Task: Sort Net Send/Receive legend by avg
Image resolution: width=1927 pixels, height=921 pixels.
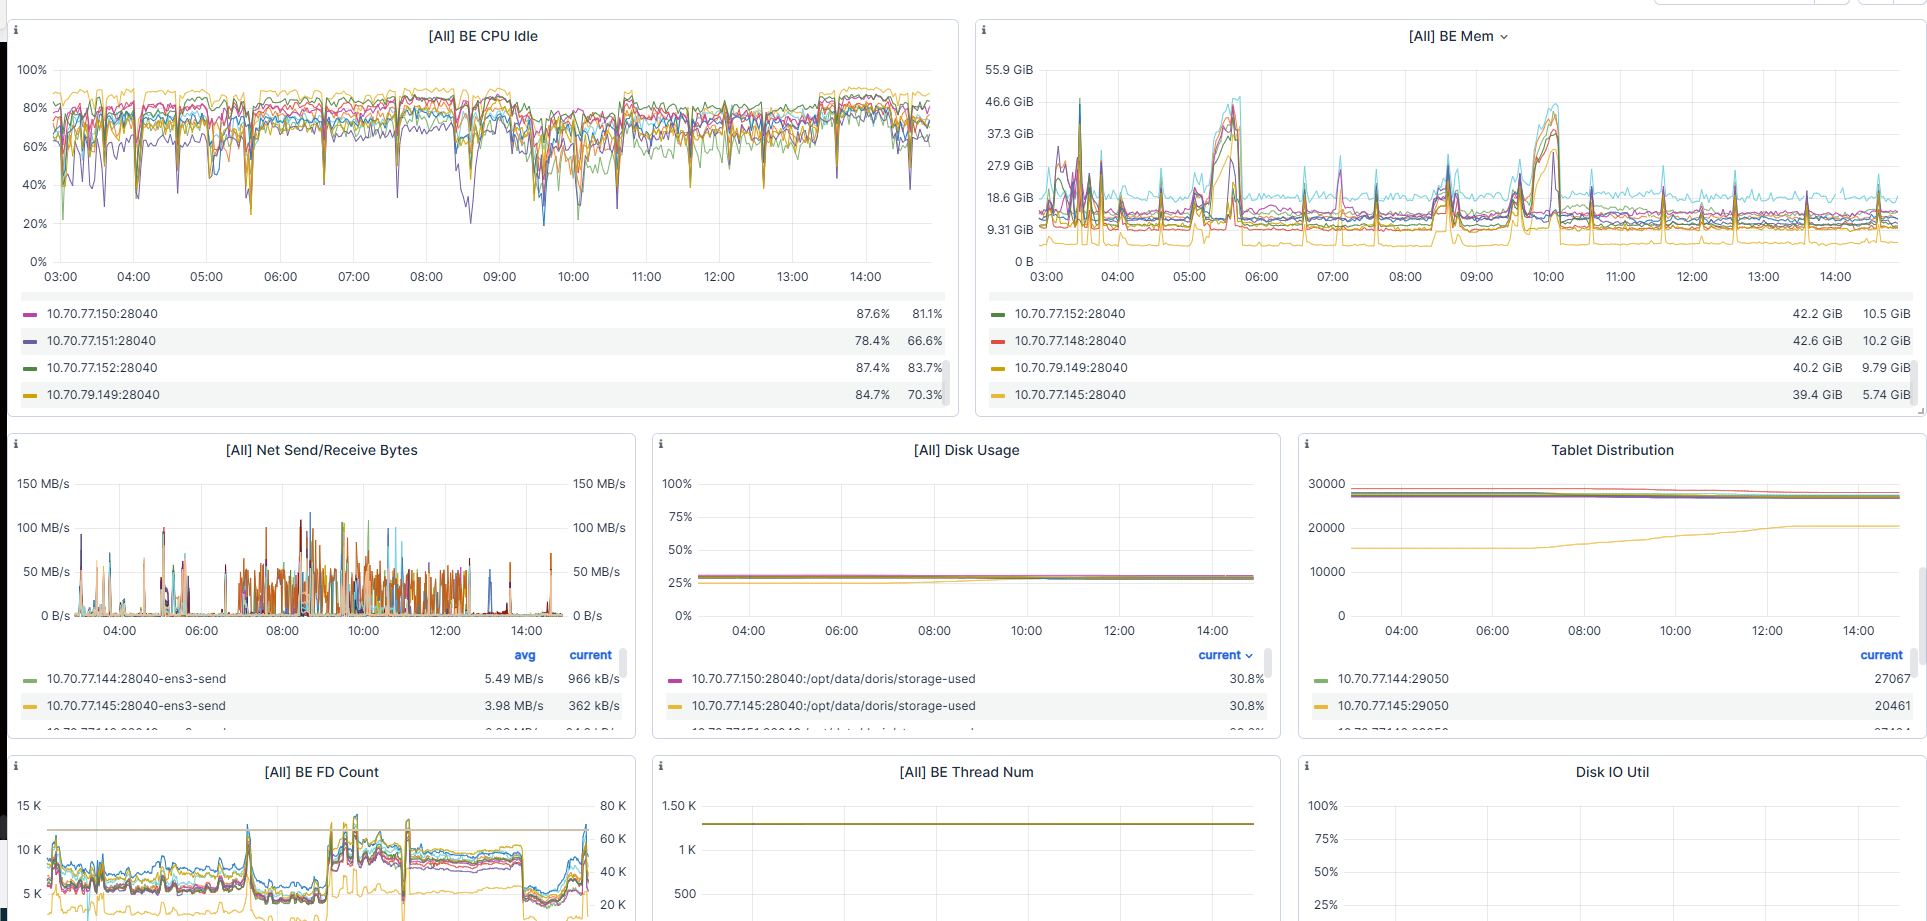Action: tap(525, 655)
